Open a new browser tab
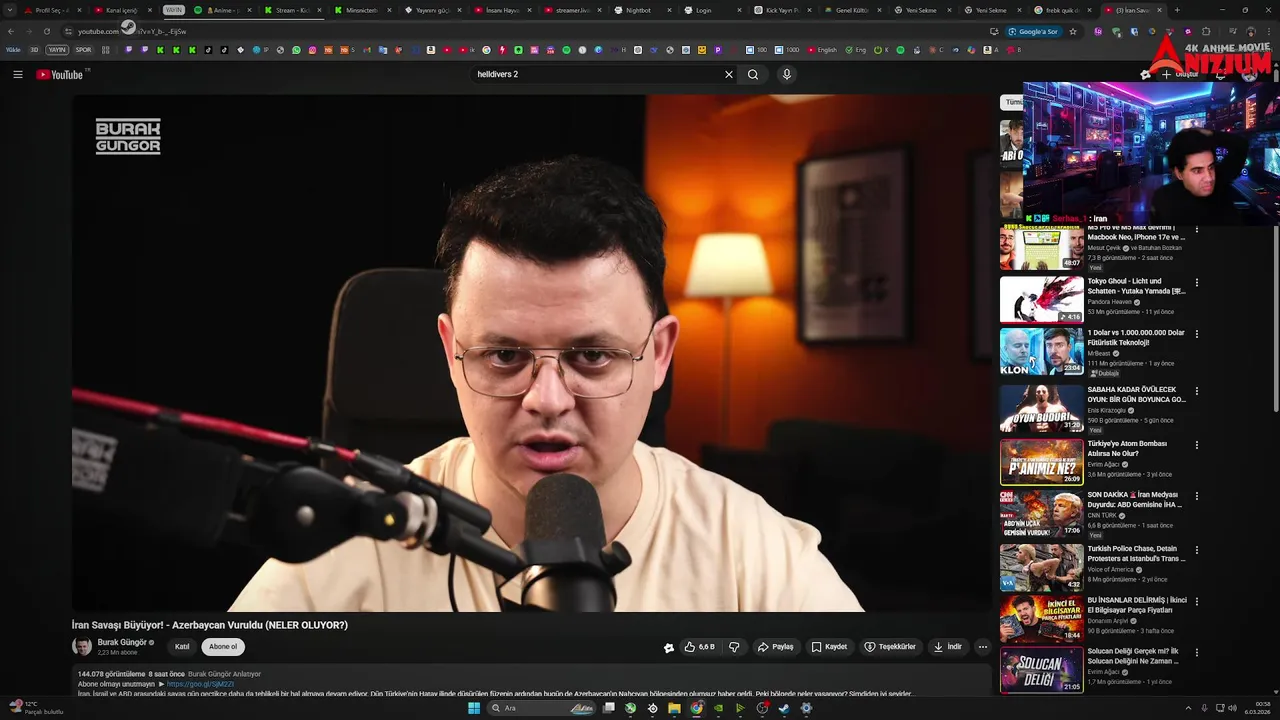 1177,10
